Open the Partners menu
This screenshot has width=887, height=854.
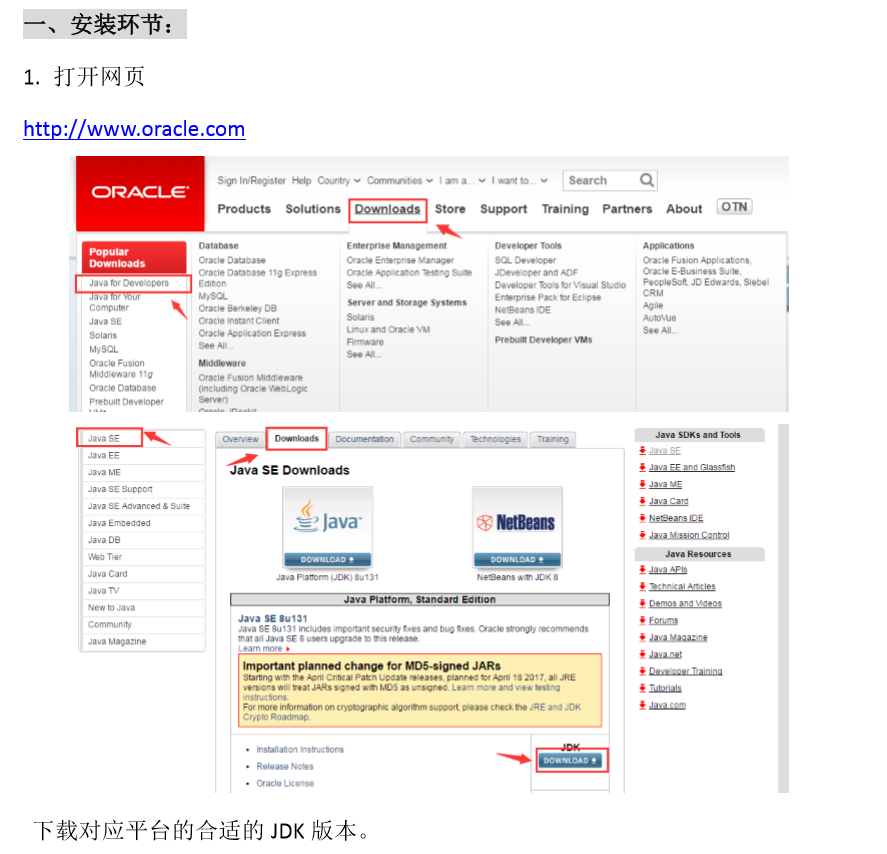click(x=627, y=209)
